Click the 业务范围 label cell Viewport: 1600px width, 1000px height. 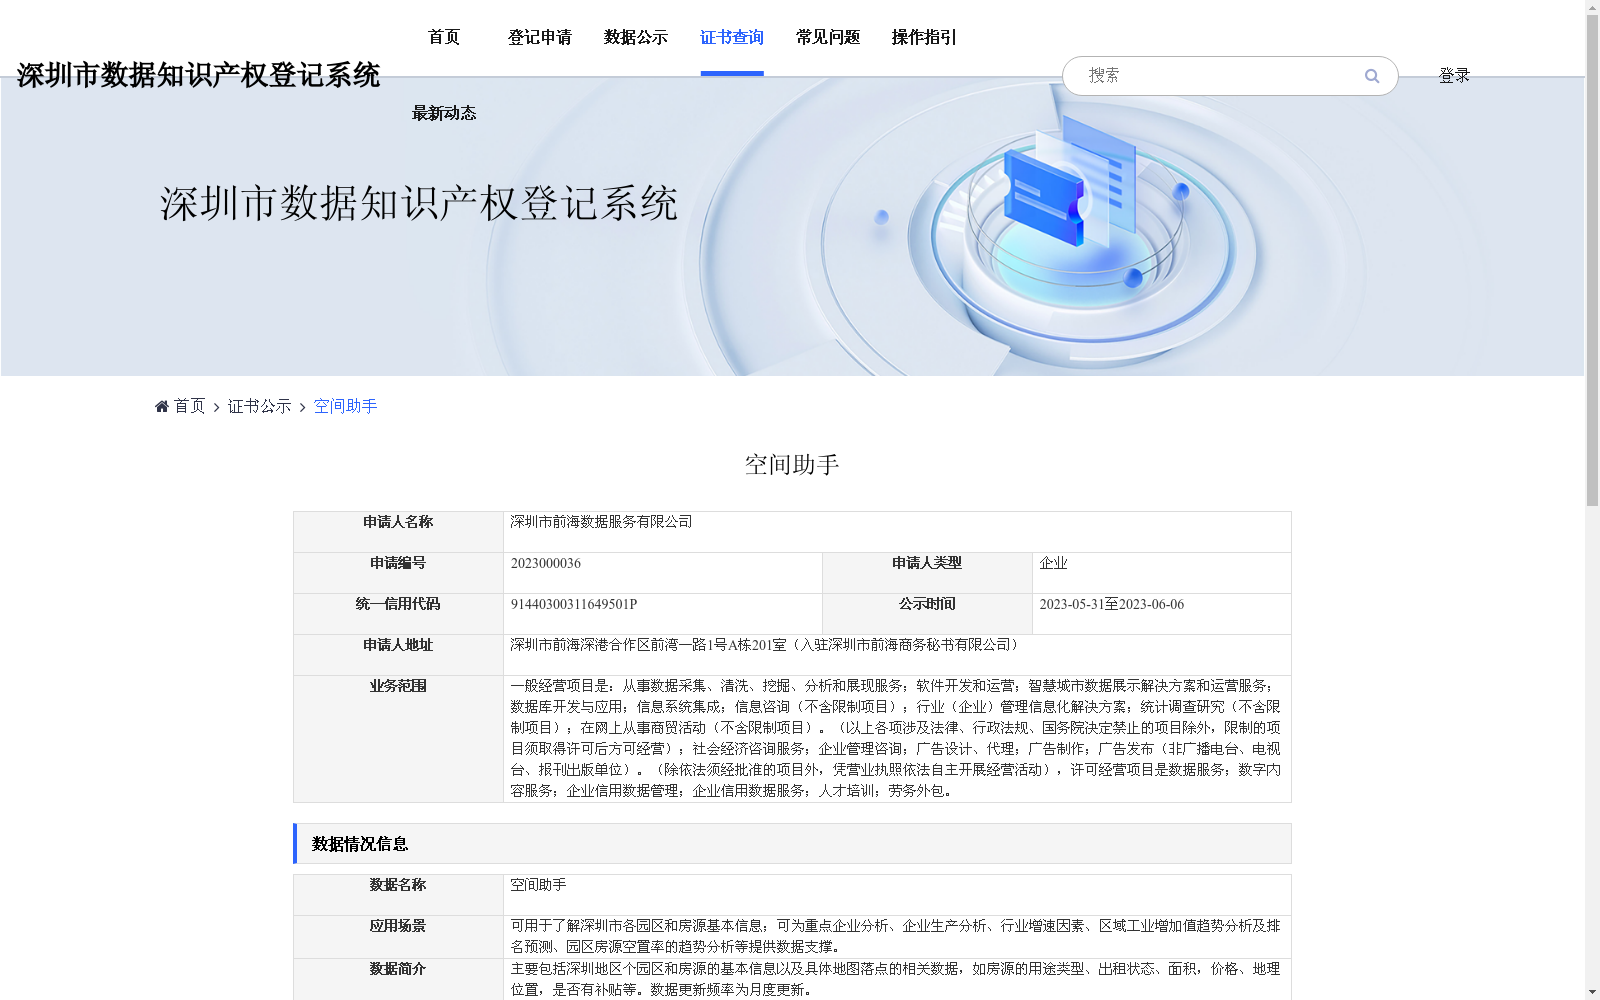coord(398,739)
